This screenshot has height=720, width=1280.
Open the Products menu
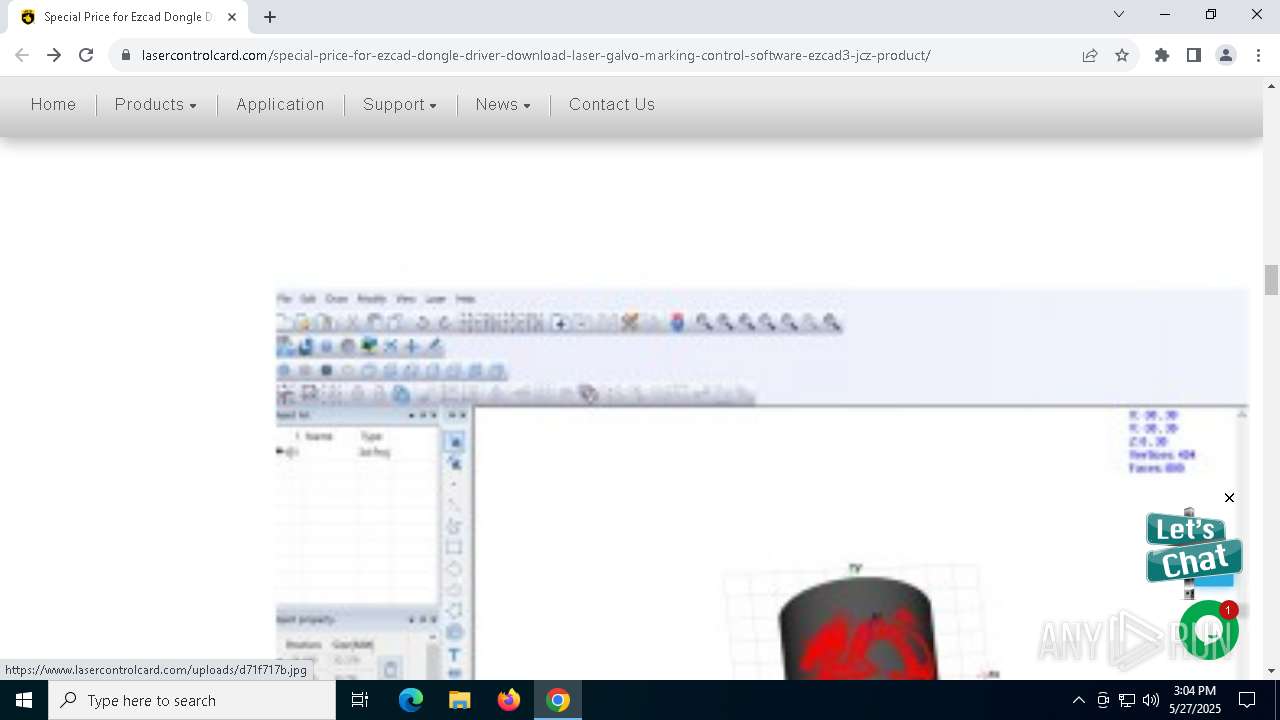[x=155, y=104]
